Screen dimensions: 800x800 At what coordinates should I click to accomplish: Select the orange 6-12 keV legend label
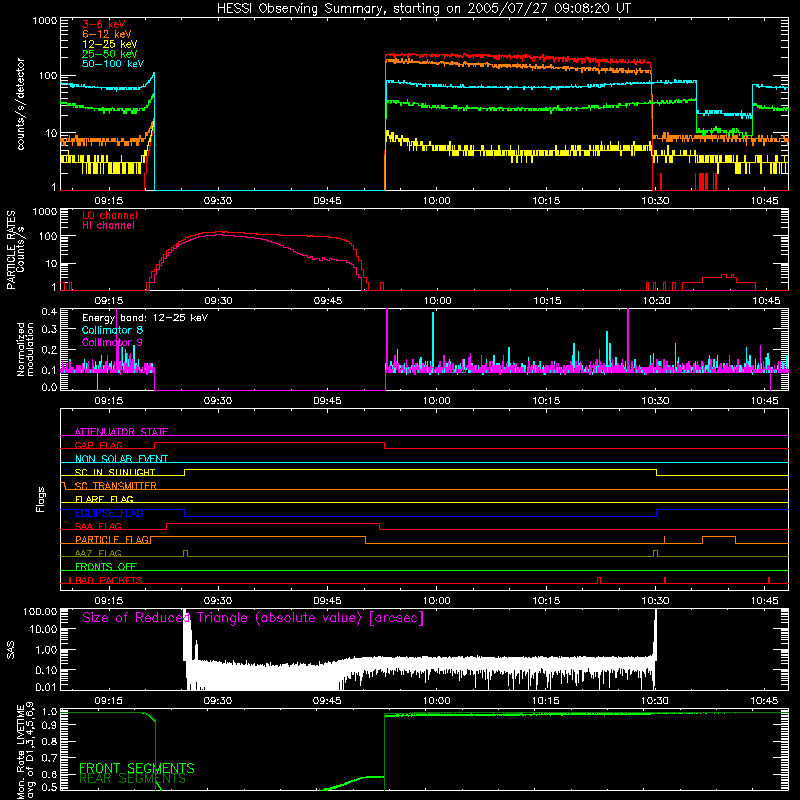107,34
